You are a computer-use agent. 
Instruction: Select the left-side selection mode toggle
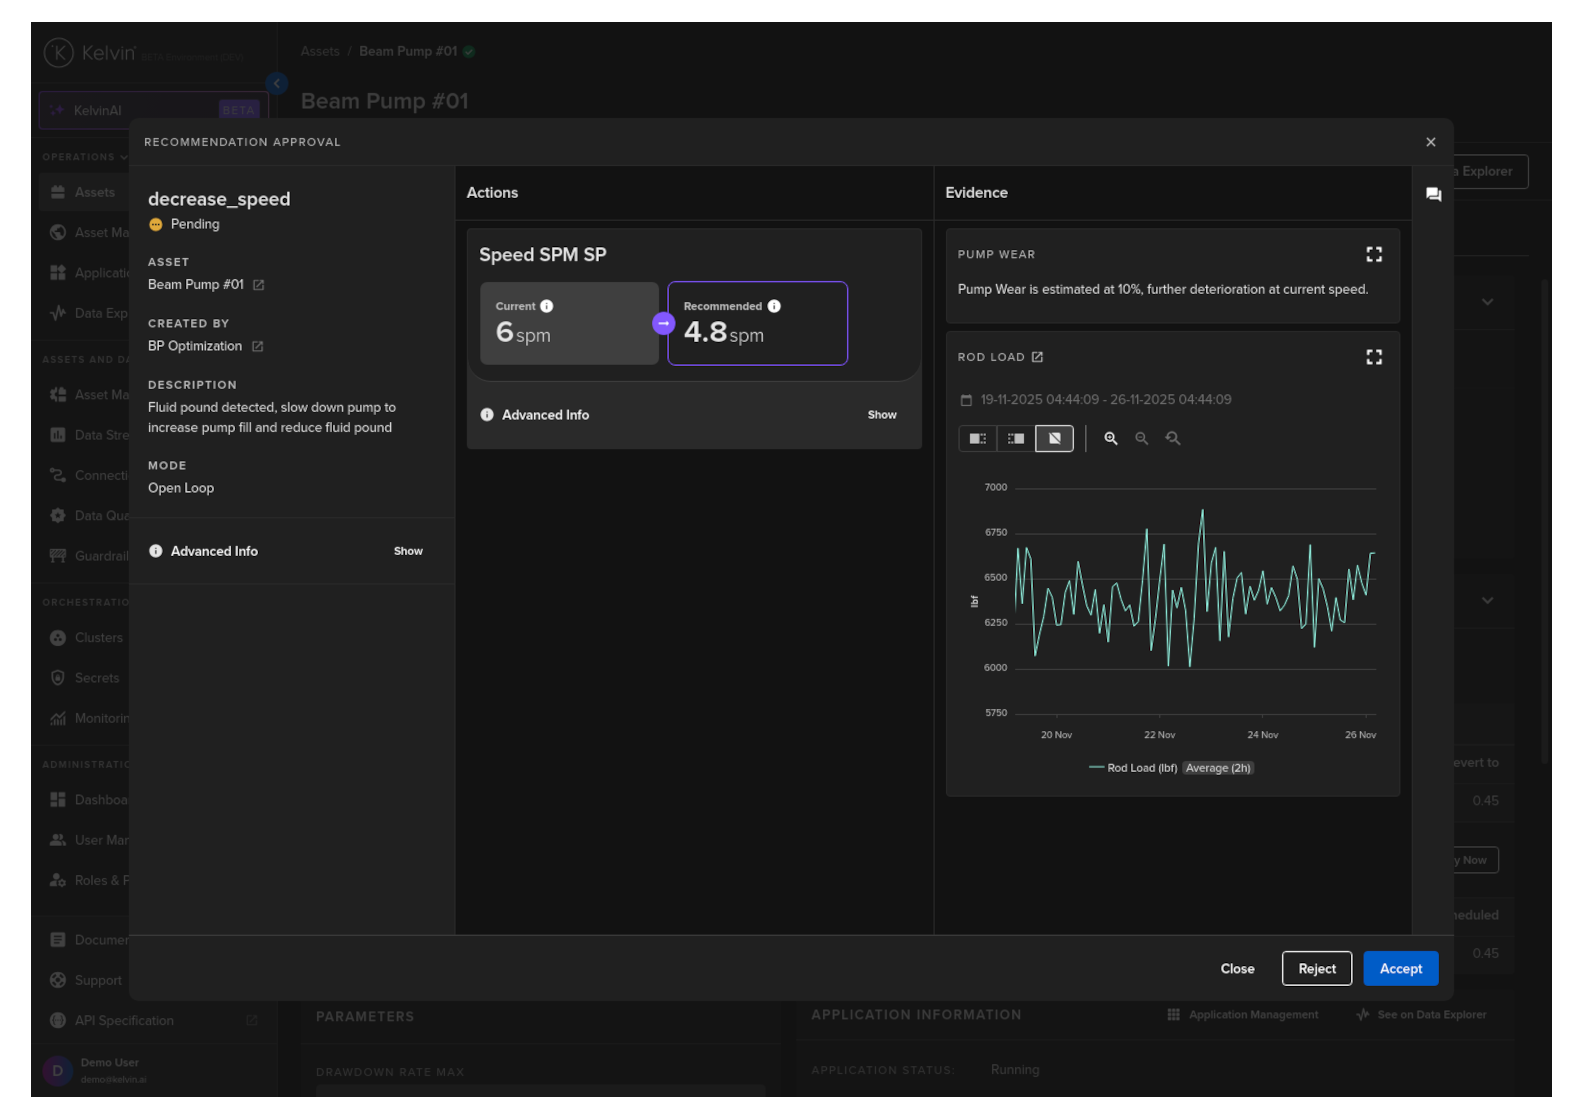point(977,439)
